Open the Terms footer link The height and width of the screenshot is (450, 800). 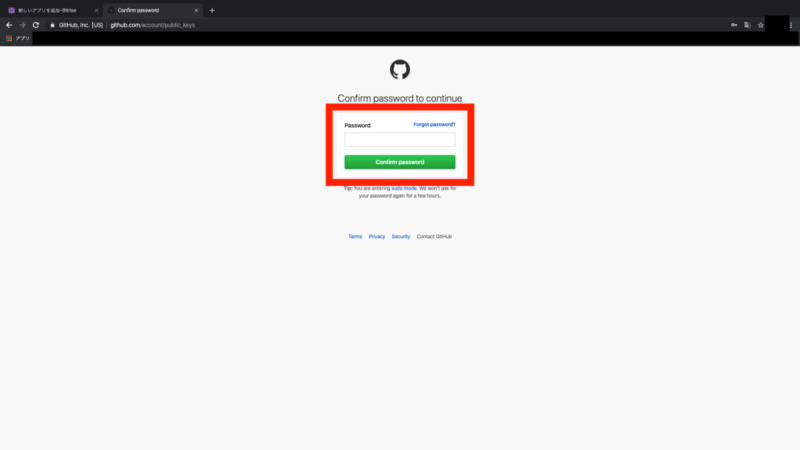[355, 237]
